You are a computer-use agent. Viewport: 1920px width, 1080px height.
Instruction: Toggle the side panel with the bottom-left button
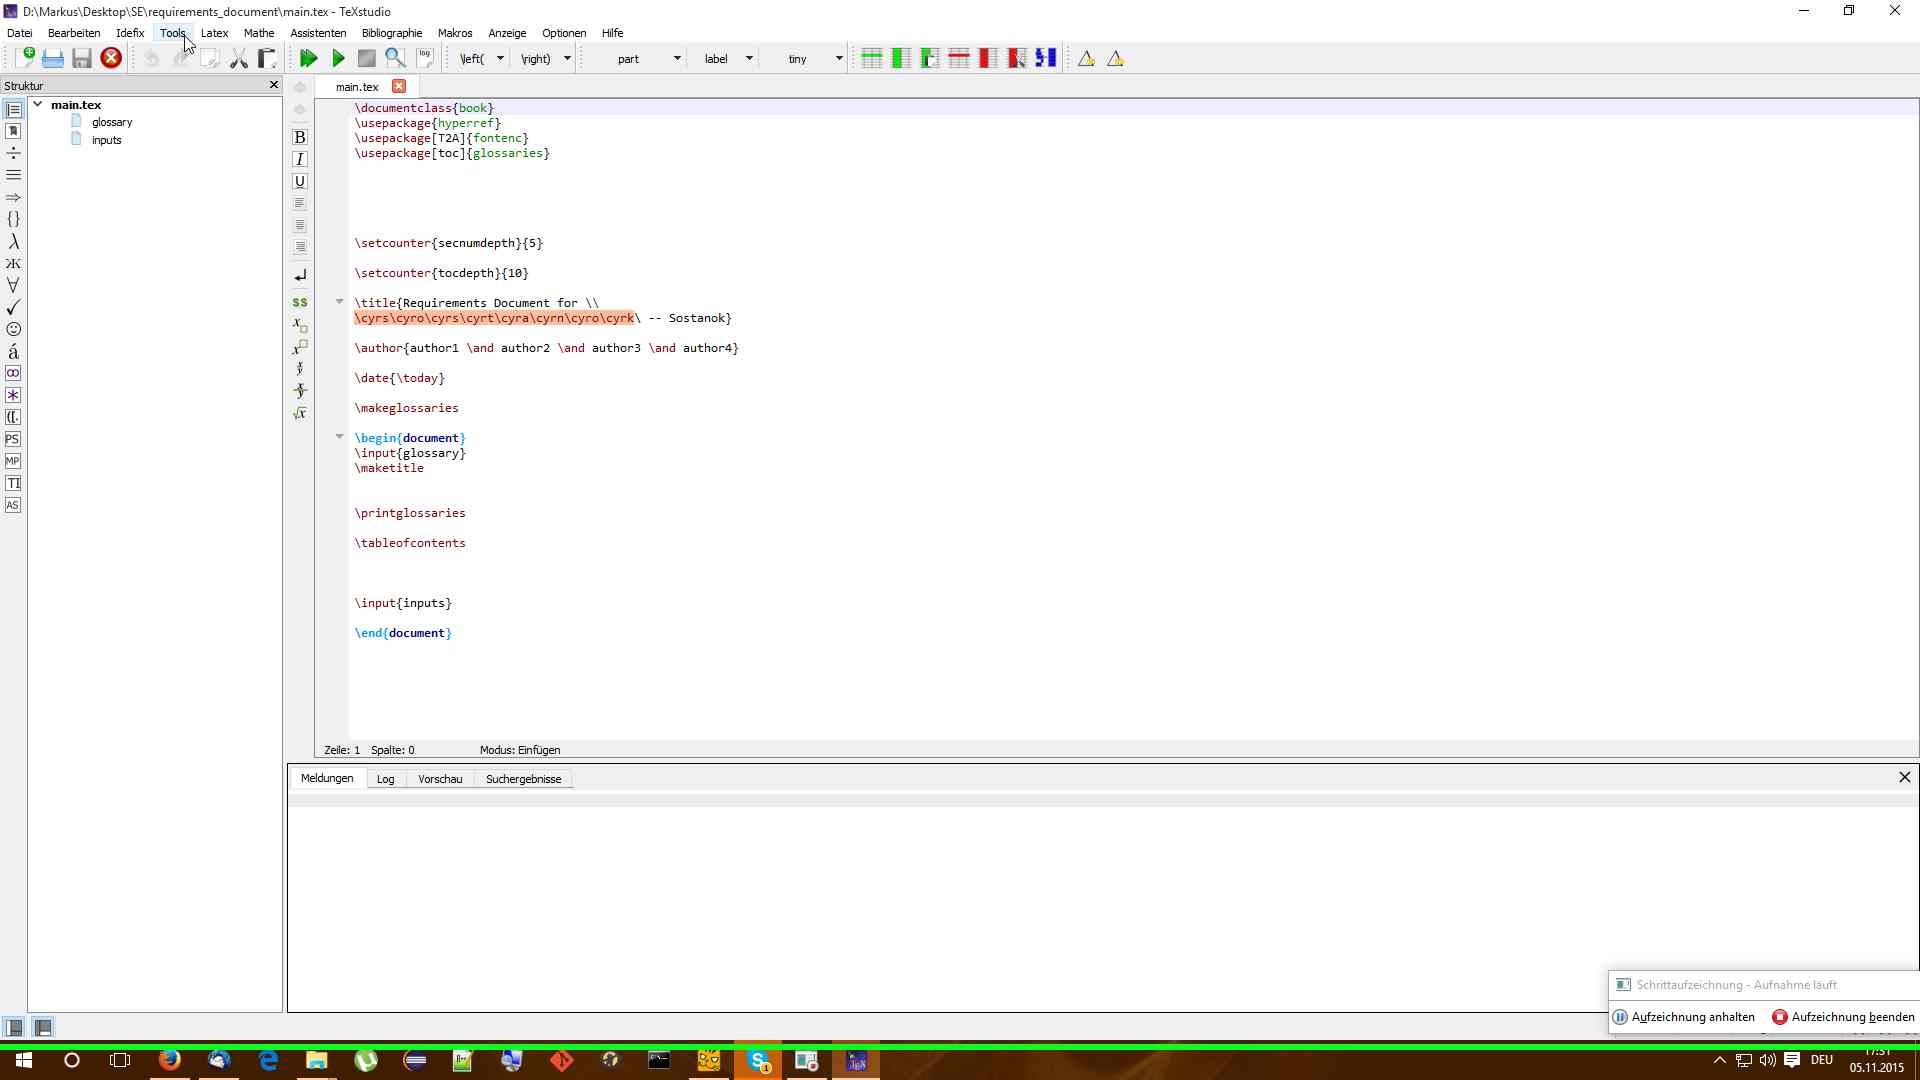[14, 1027]
